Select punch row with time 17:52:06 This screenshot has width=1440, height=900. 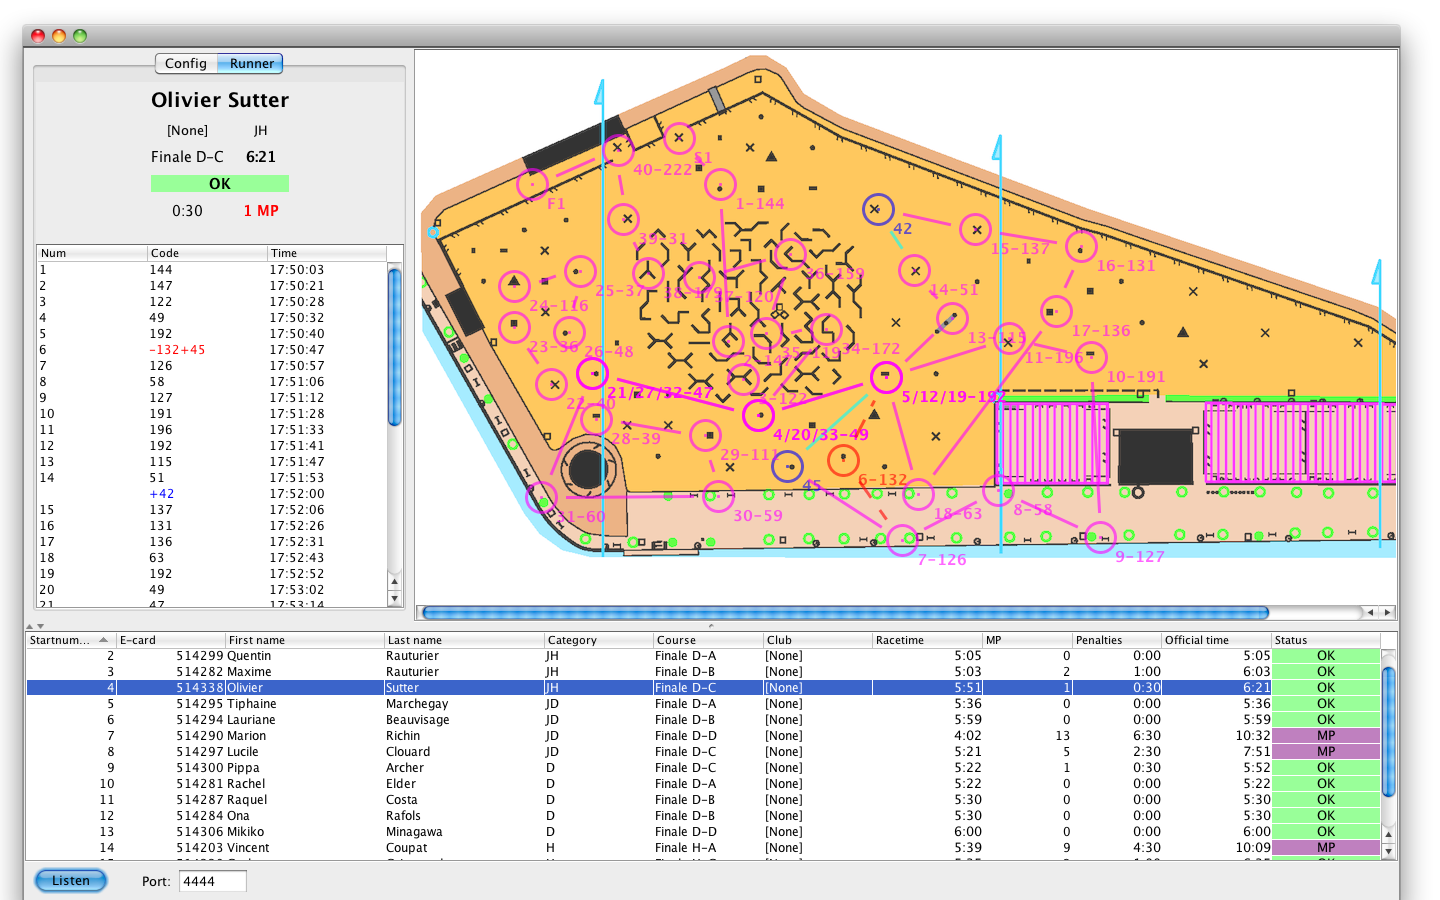211,510
